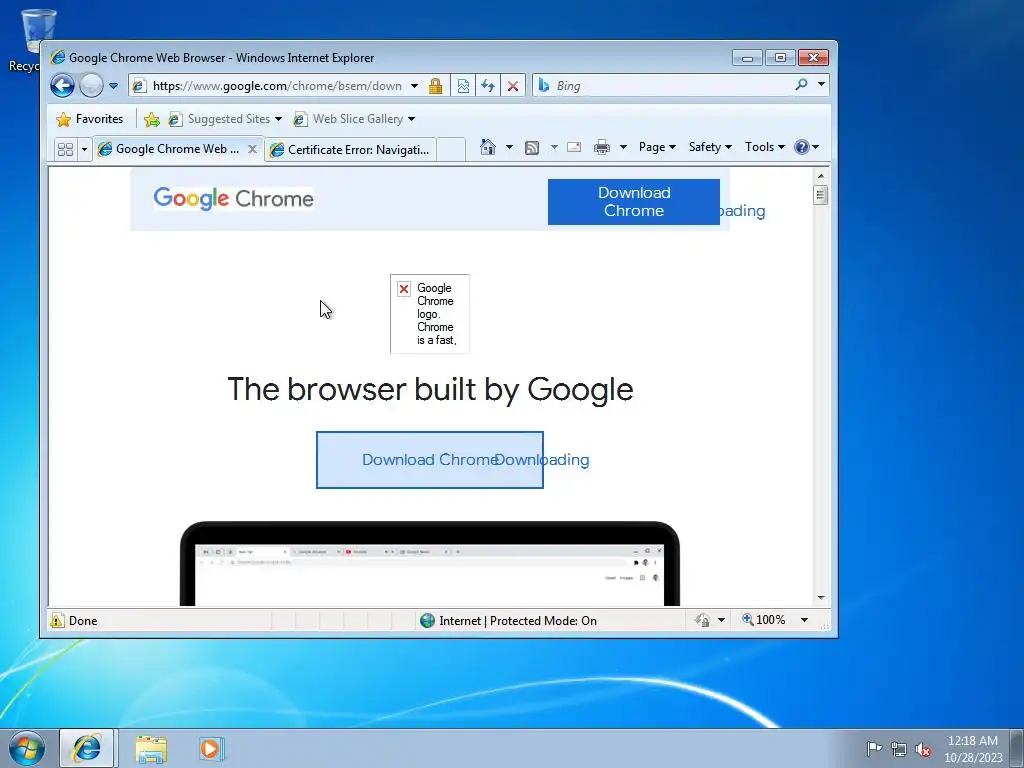Click the scrollbar down arrow
The width and height of the screenshot is (1024, 768).
coord(821,598)
